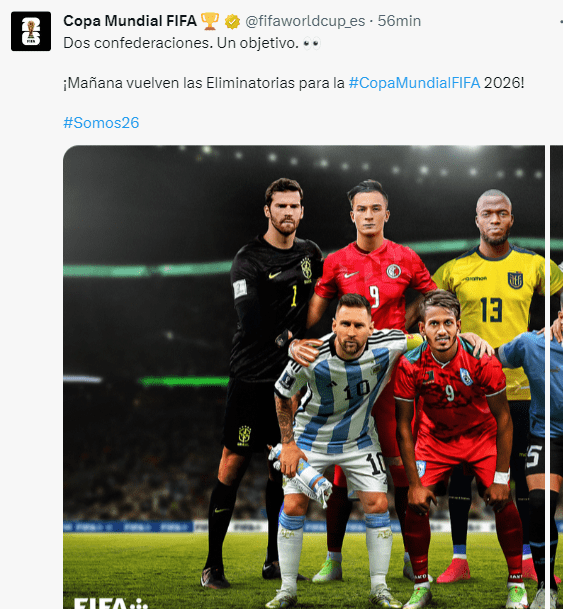Click the gold verified badge
The height and width of the screenshot is (609, 563).
click(232, 22)
